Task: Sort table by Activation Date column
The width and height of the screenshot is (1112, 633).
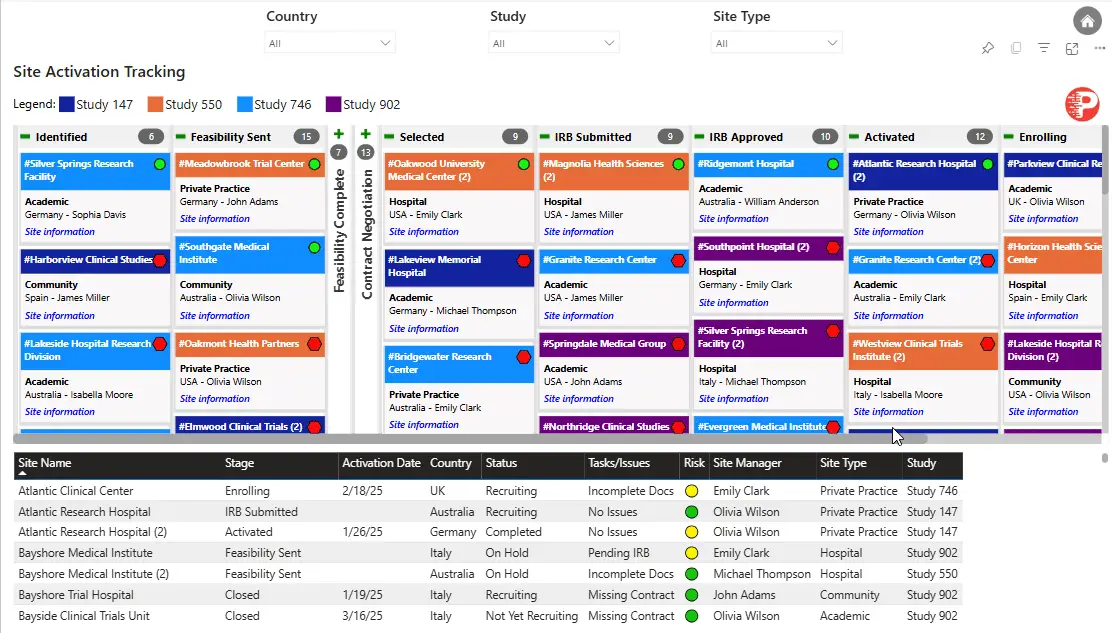Action: 382,463
